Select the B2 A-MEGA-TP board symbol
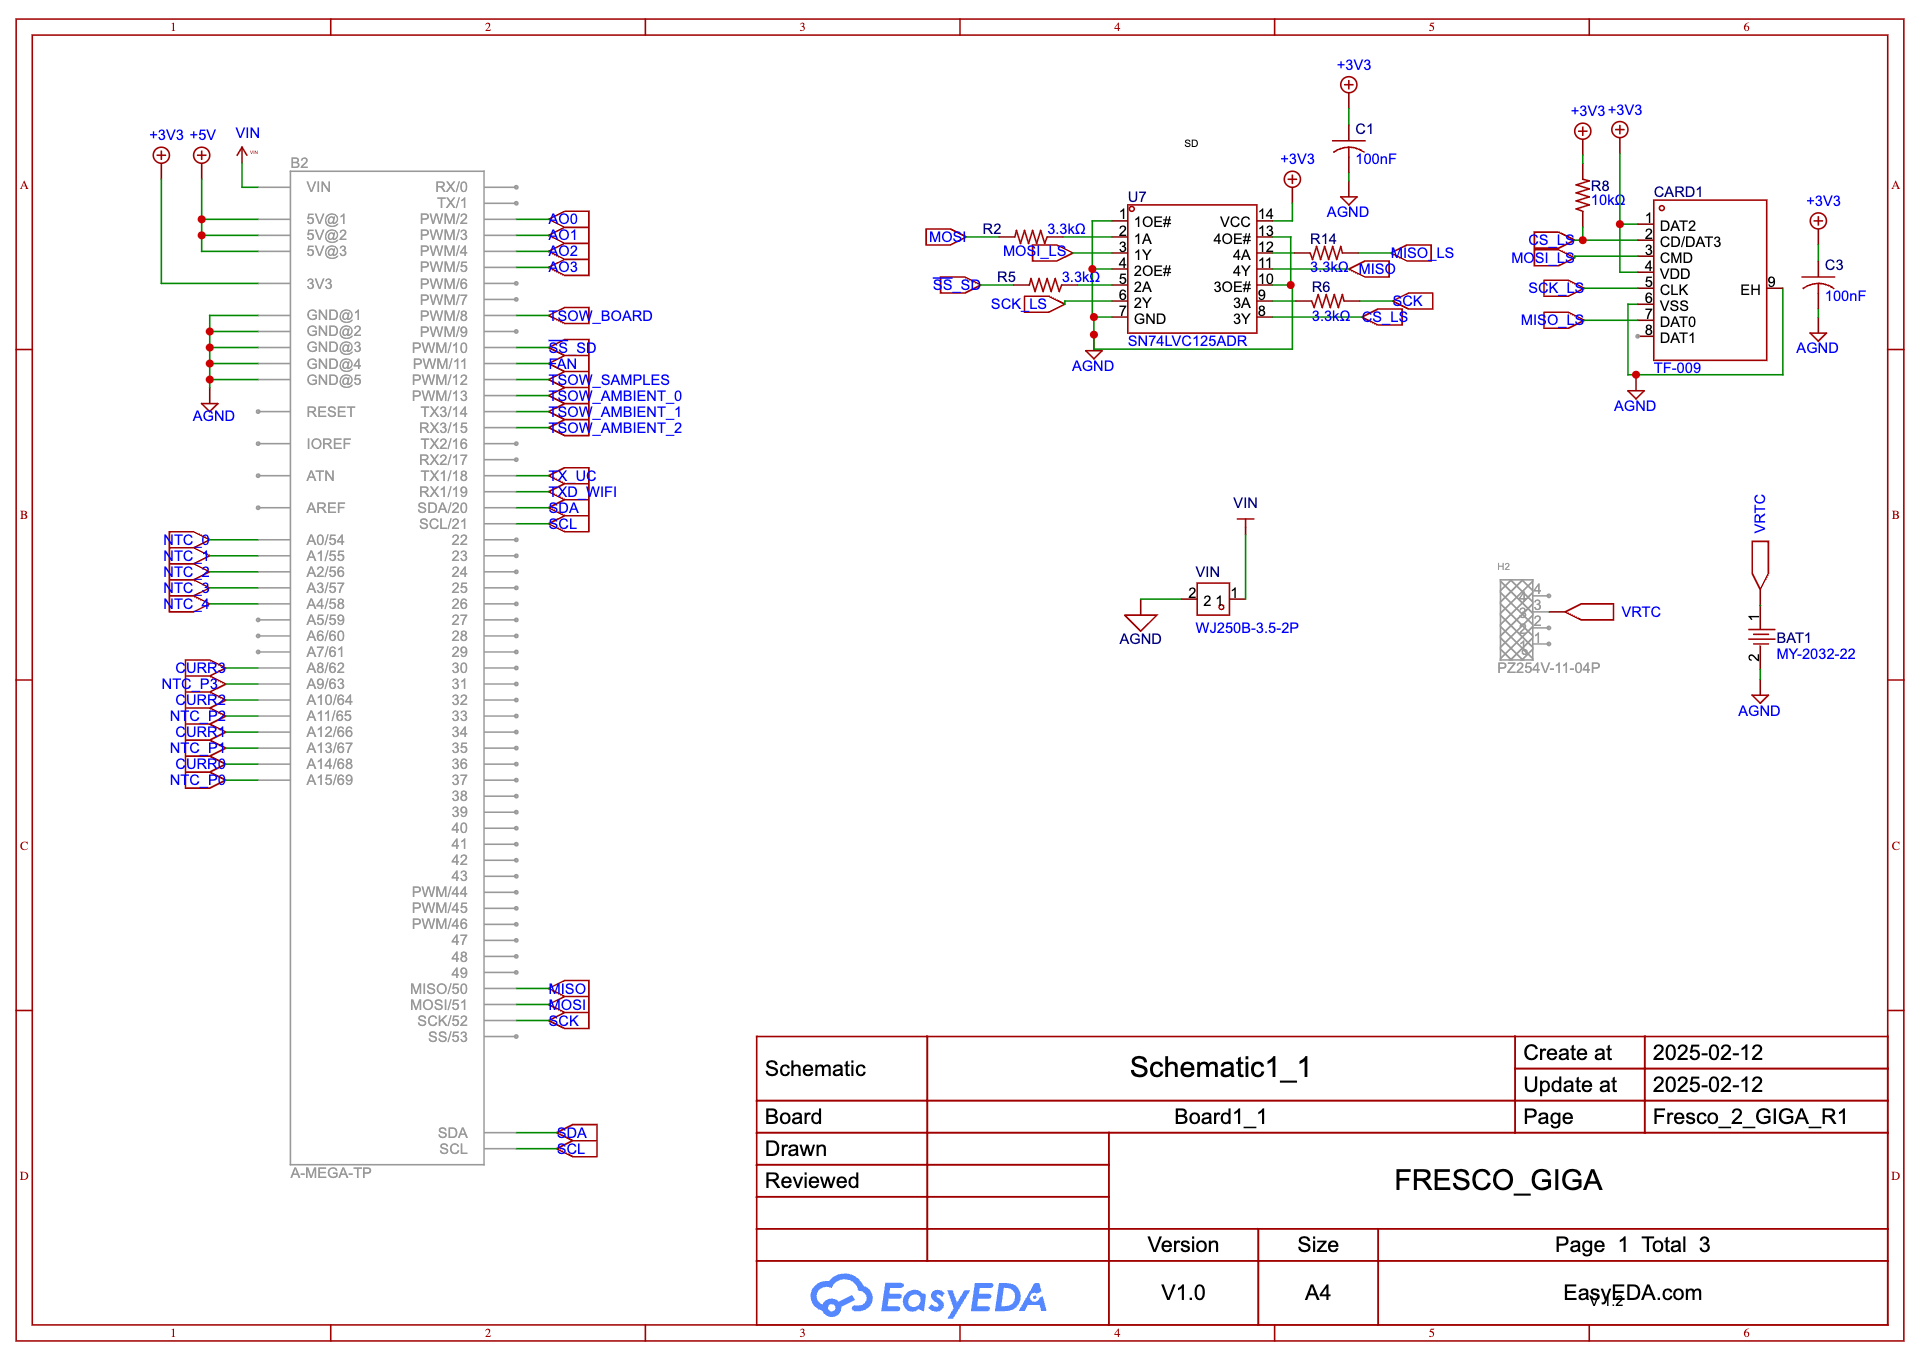The height and width of the screenshot is (1360, 1920). click(387, 667)
